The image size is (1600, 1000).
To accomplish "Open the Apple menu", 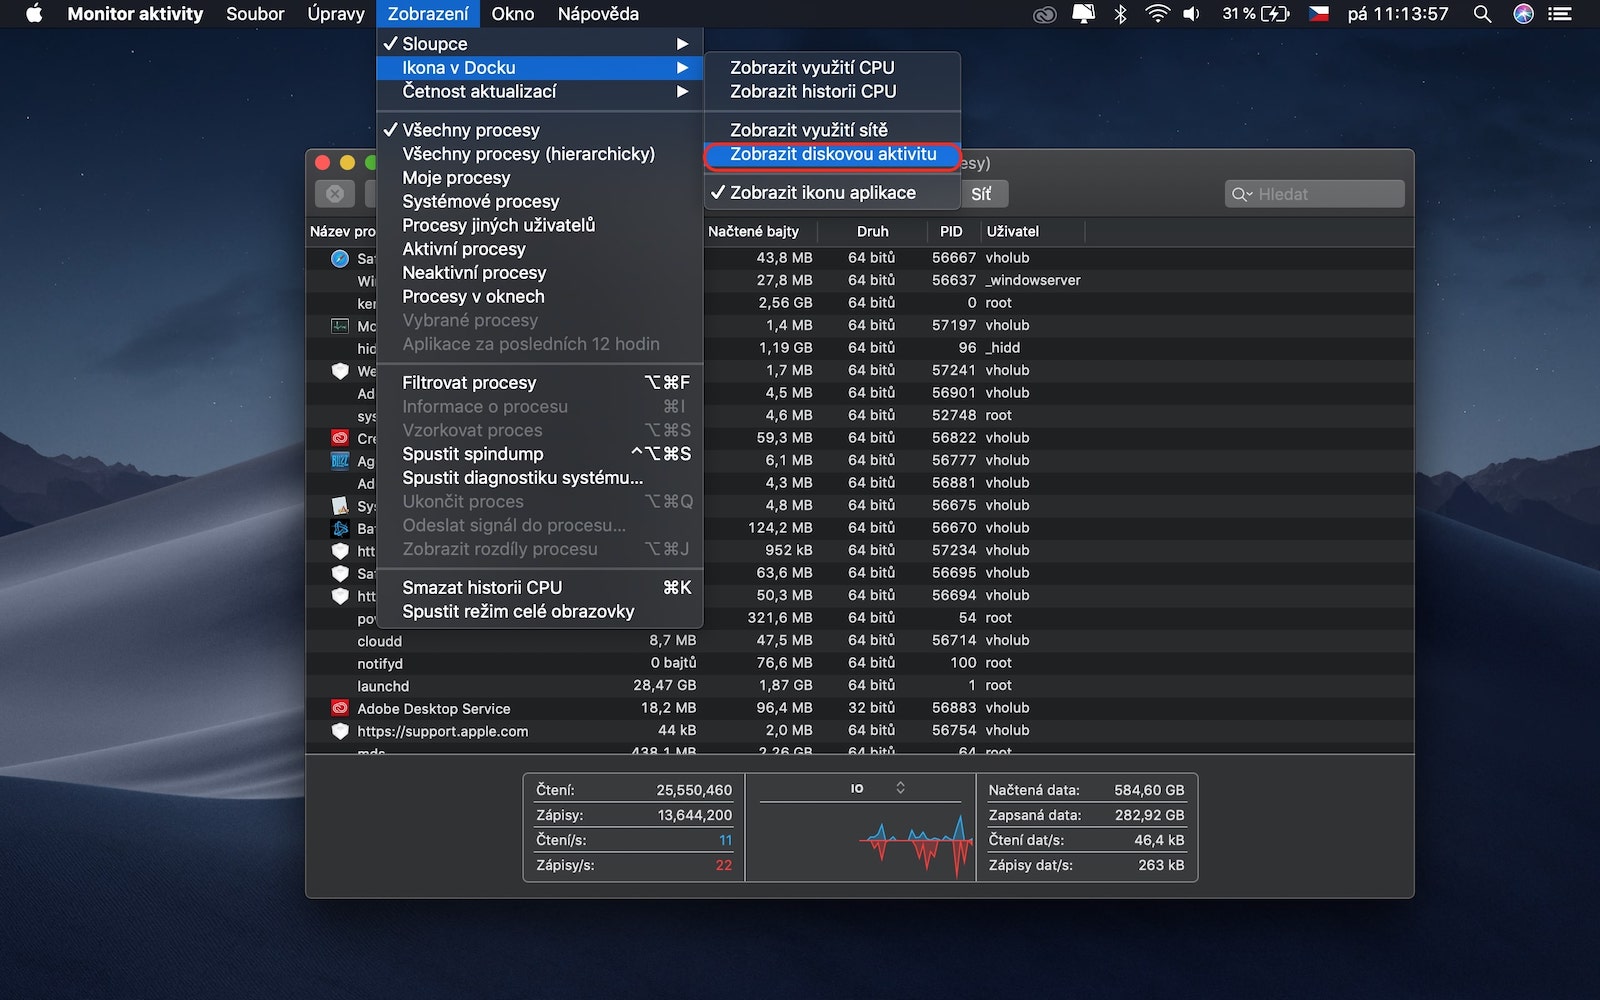I will point(34,14).
